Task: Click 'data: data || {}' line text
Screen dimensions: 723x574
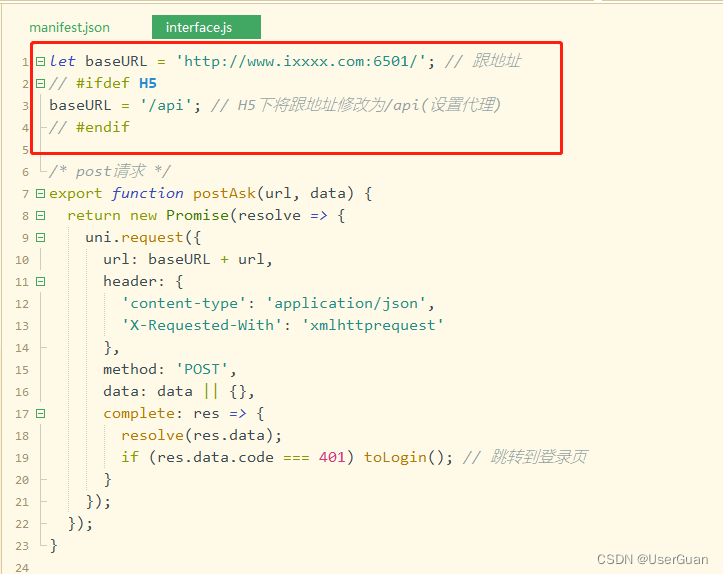Action: coord(179,391)
